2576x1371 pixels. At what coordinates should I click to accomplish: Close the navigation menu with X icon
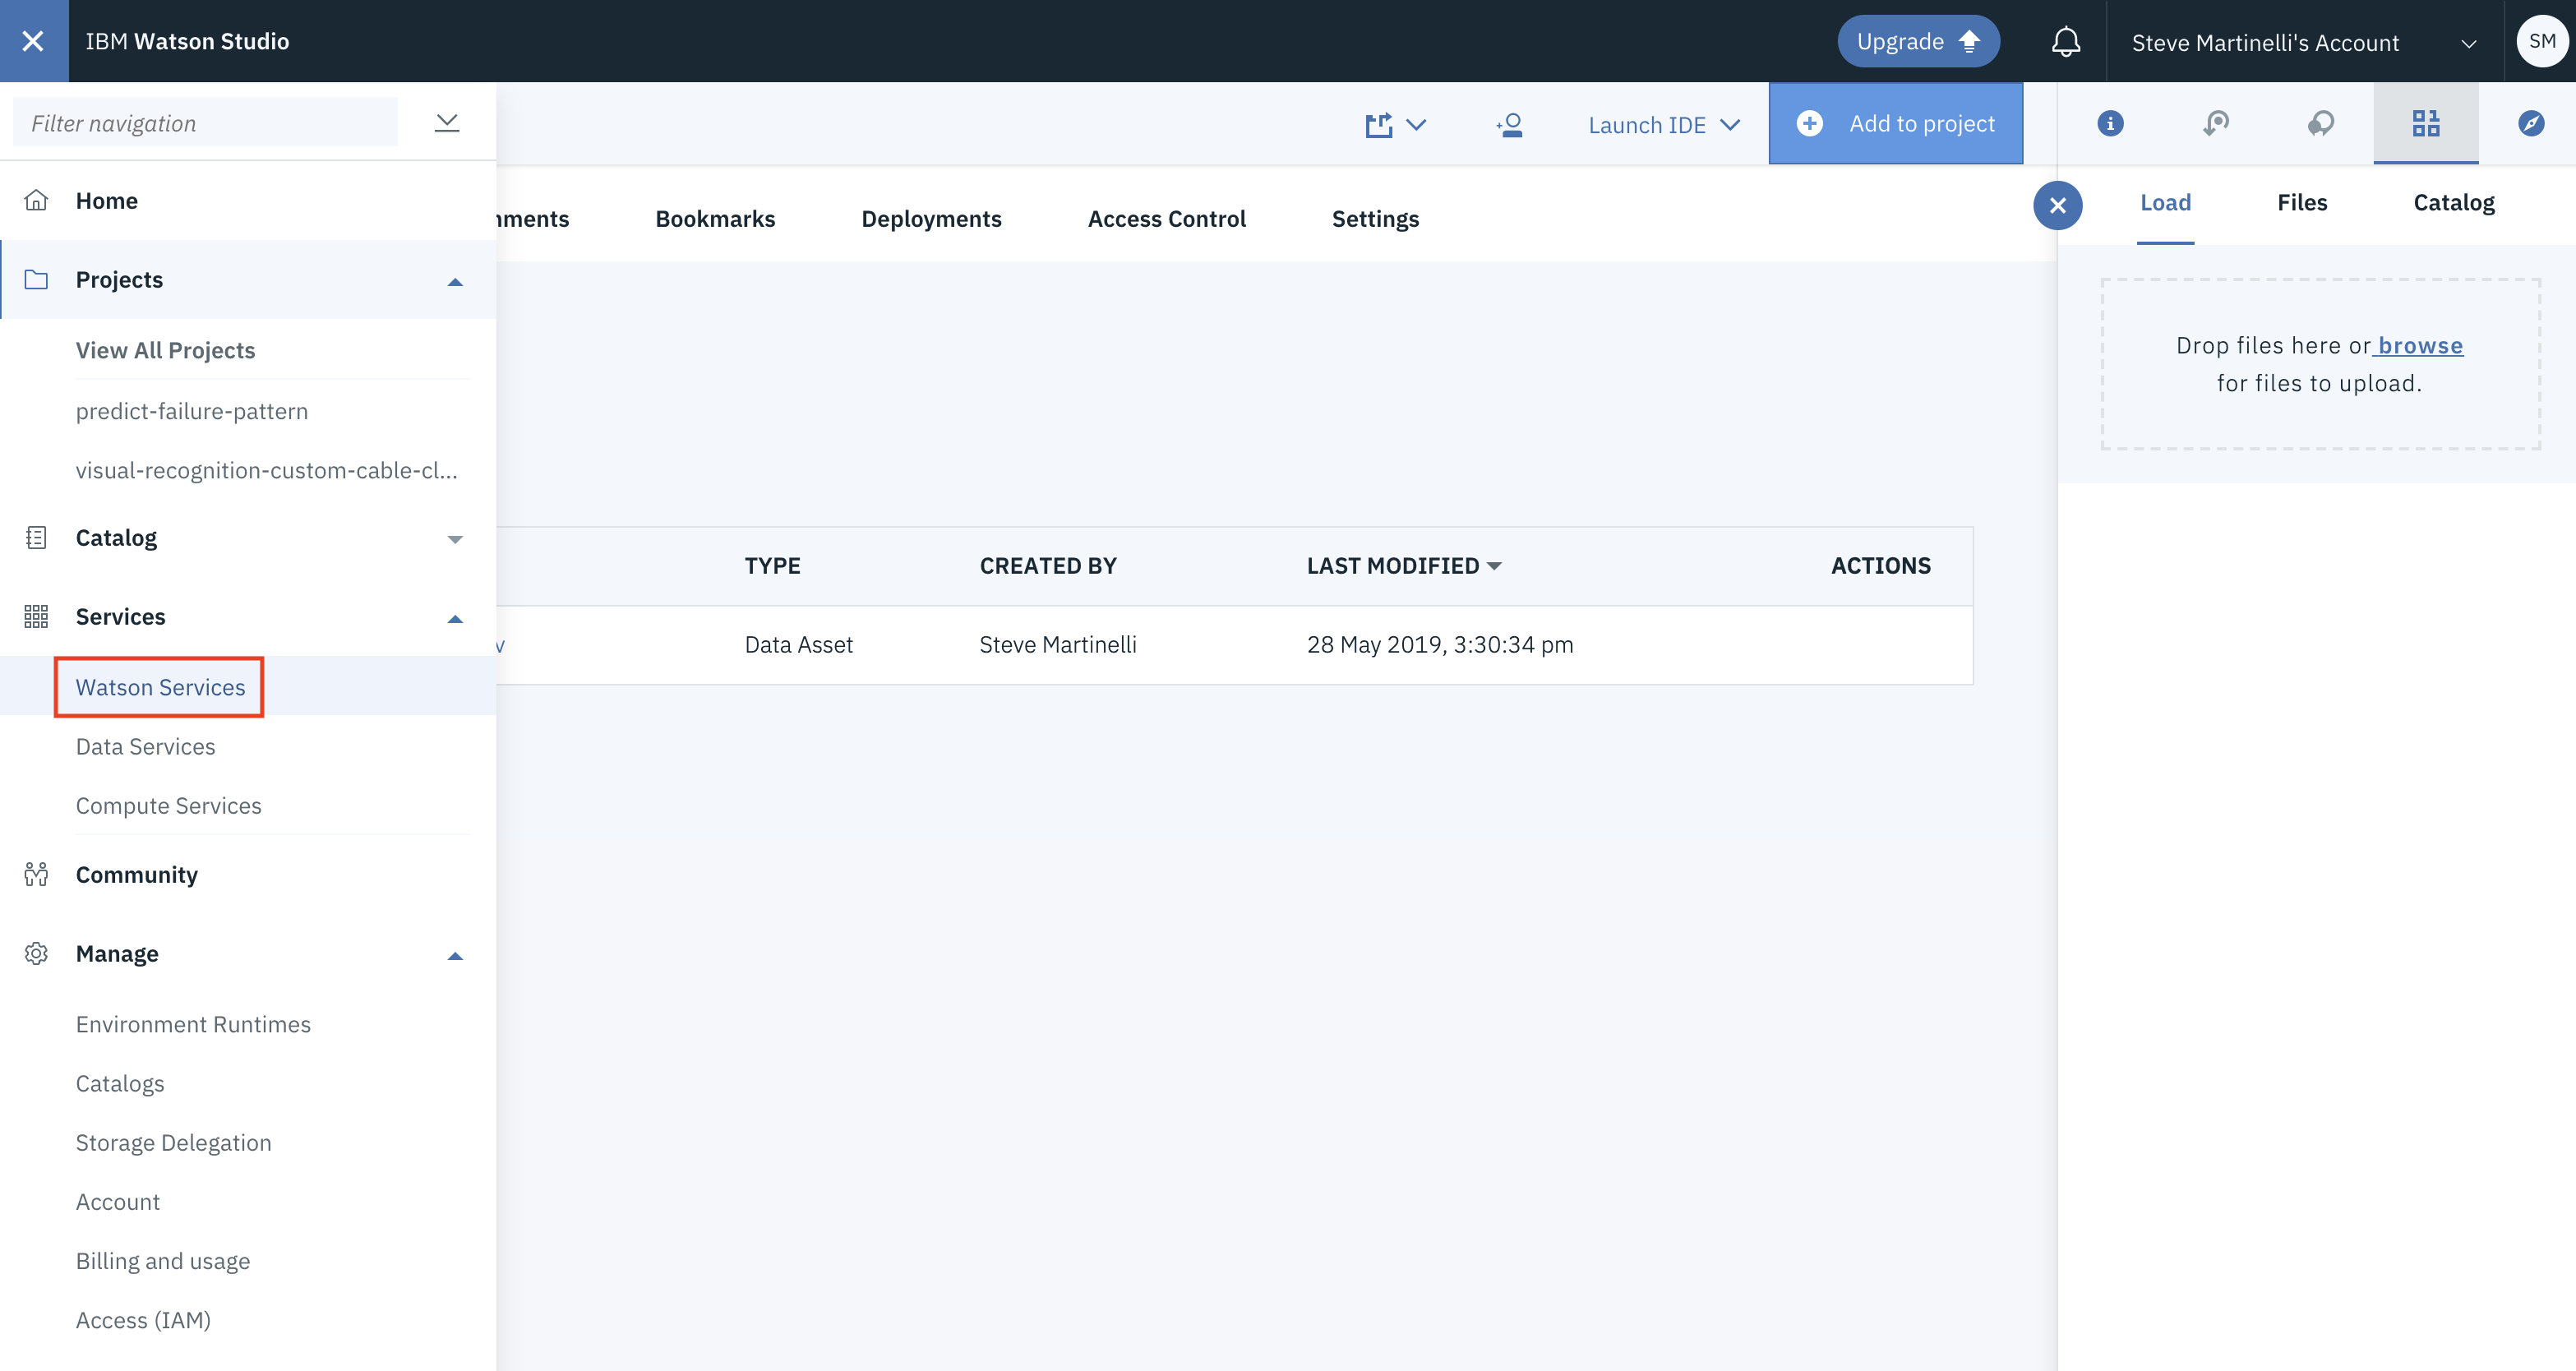click(33, 41)
